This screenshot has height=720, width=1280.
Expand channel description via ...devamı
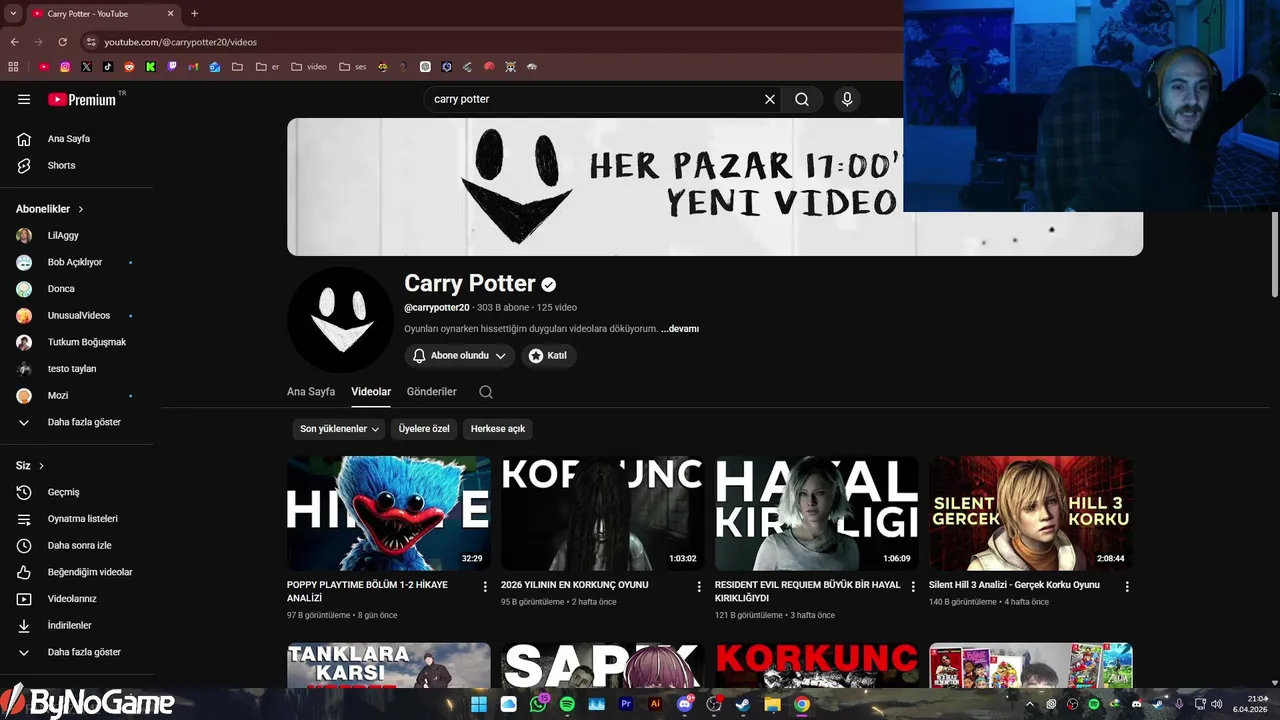[x=680, y=329]
